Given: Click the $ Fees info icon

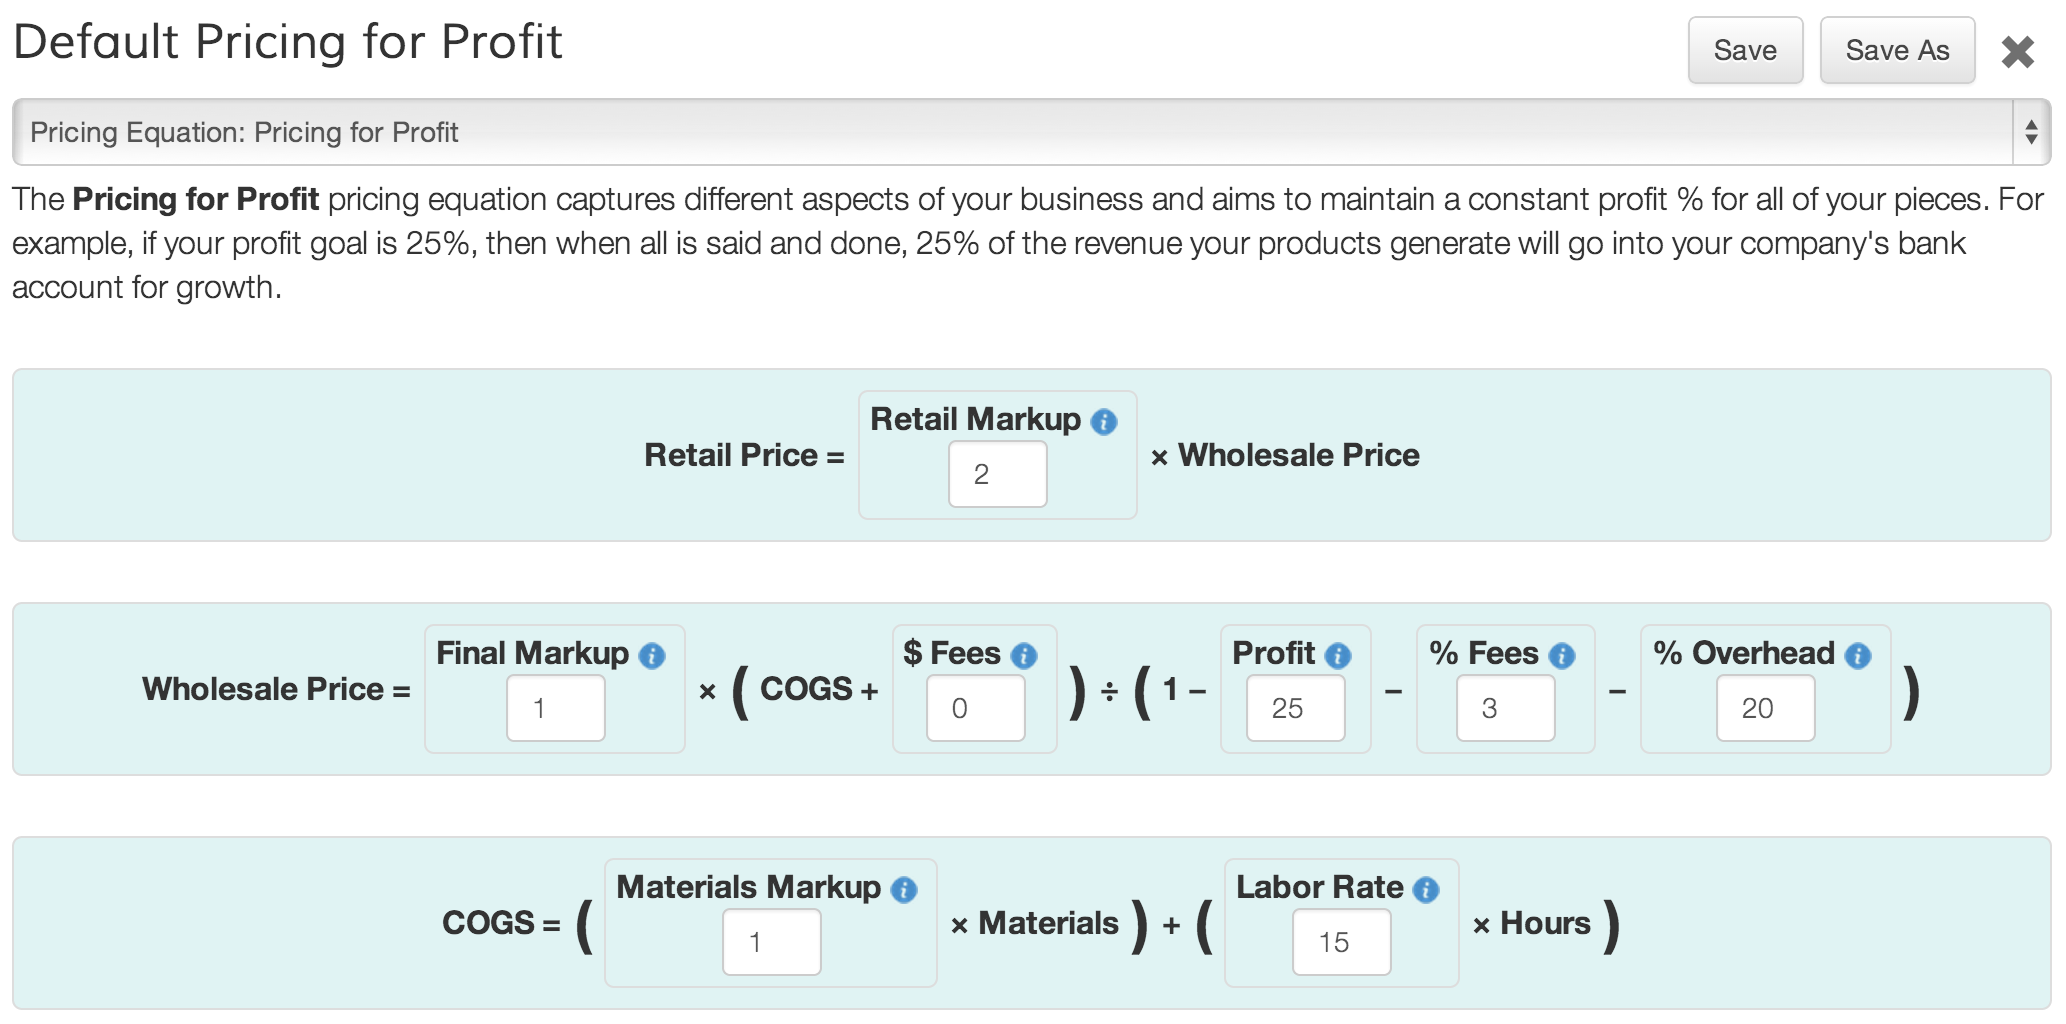Looking at the screenshot, I should (x=1023, y=656).
